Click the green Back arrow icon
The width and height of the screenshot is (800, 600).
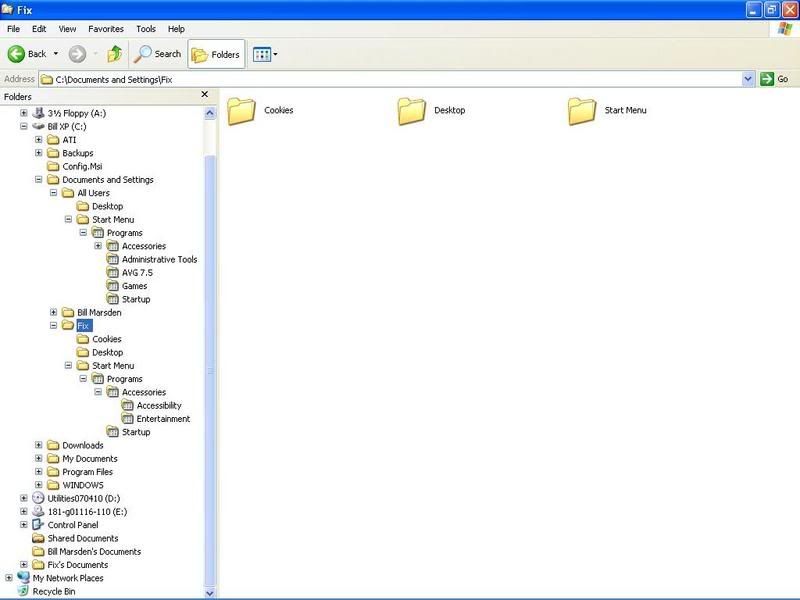[x=17, y=54]
